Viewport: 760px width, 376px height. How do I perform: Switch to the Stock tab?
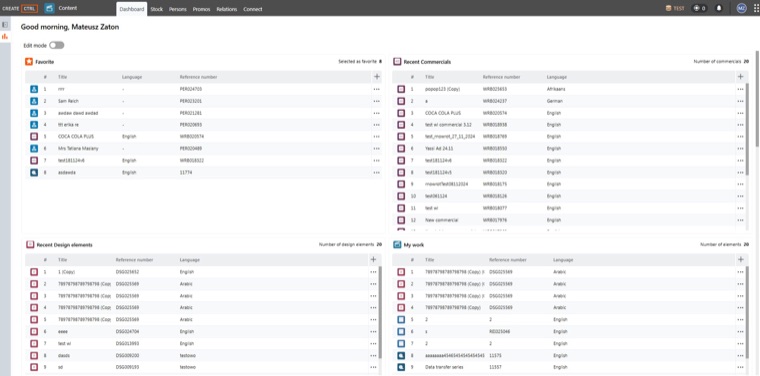[157, 9]
